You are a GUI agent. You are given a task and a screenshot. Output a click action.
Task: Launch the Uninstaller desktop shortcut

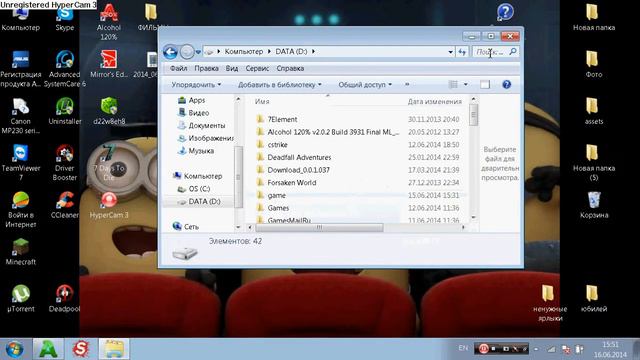click(65, 111)
